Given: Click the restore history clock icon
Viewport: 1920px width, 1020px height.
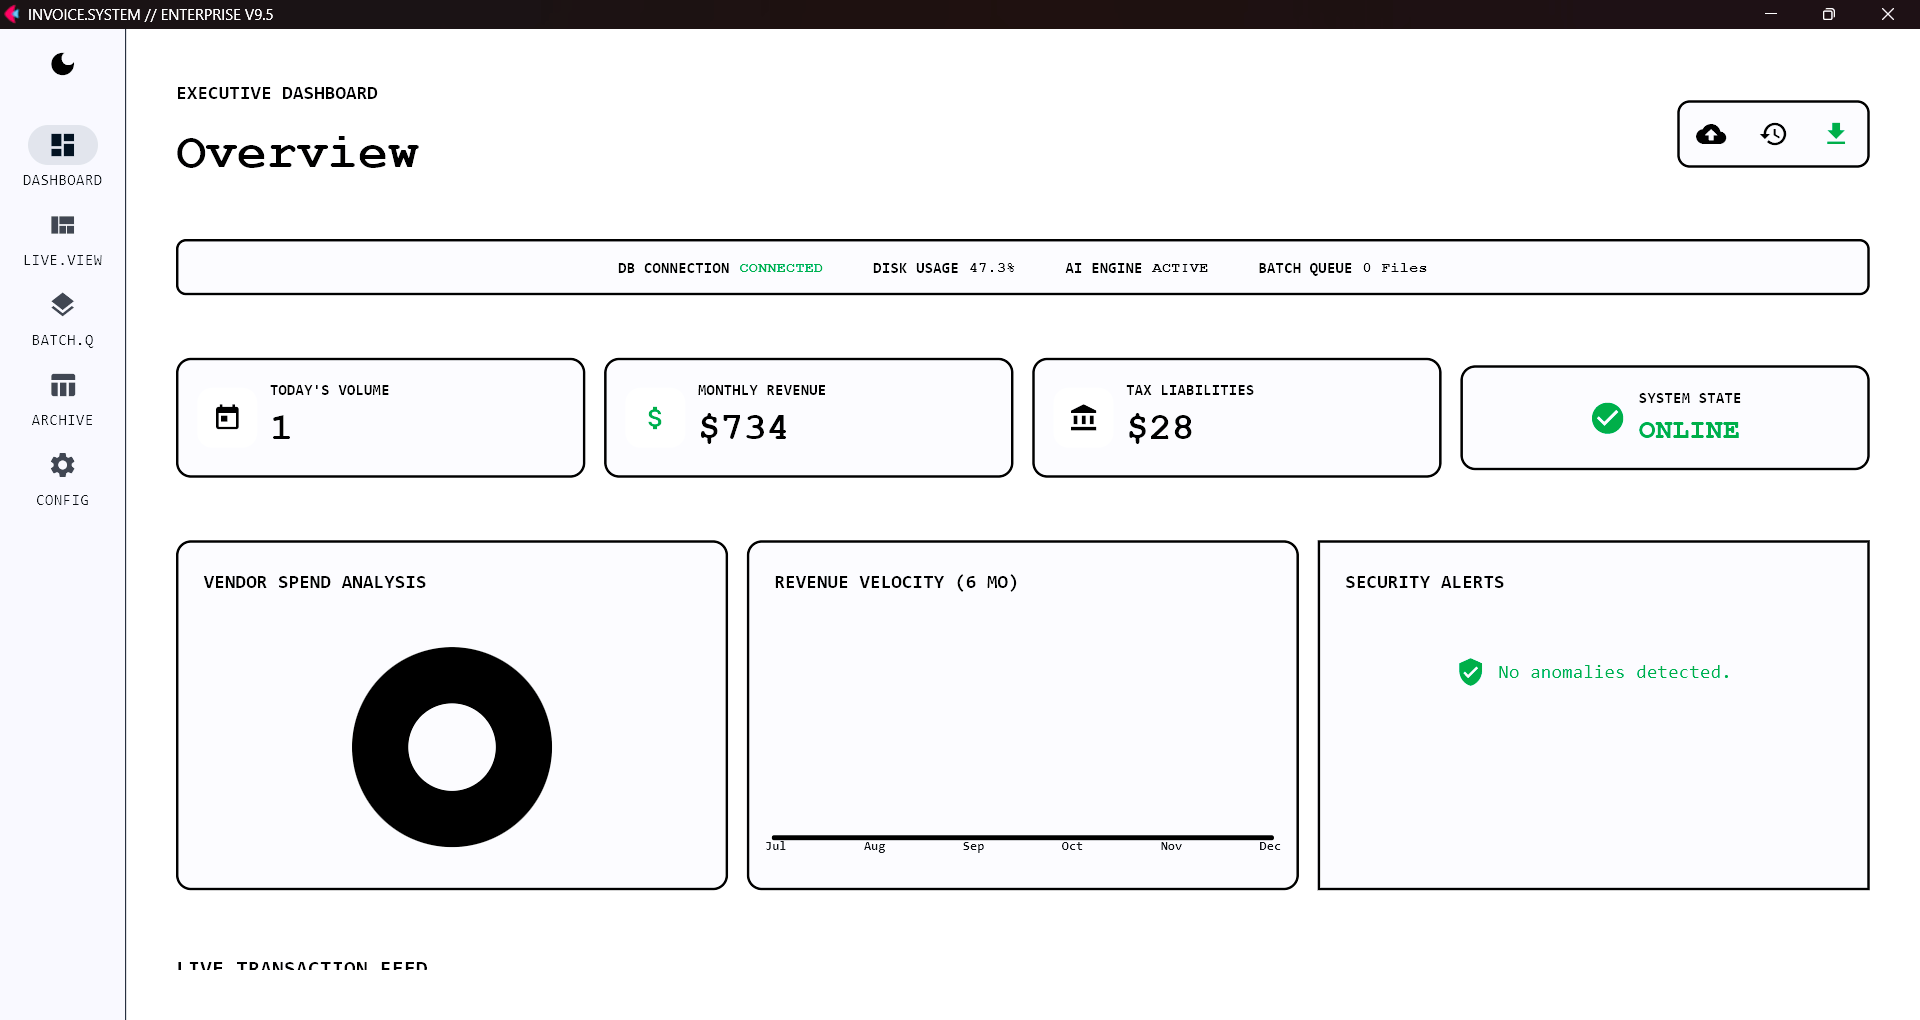Looking at the screenshot, I should coord(1773,134).
